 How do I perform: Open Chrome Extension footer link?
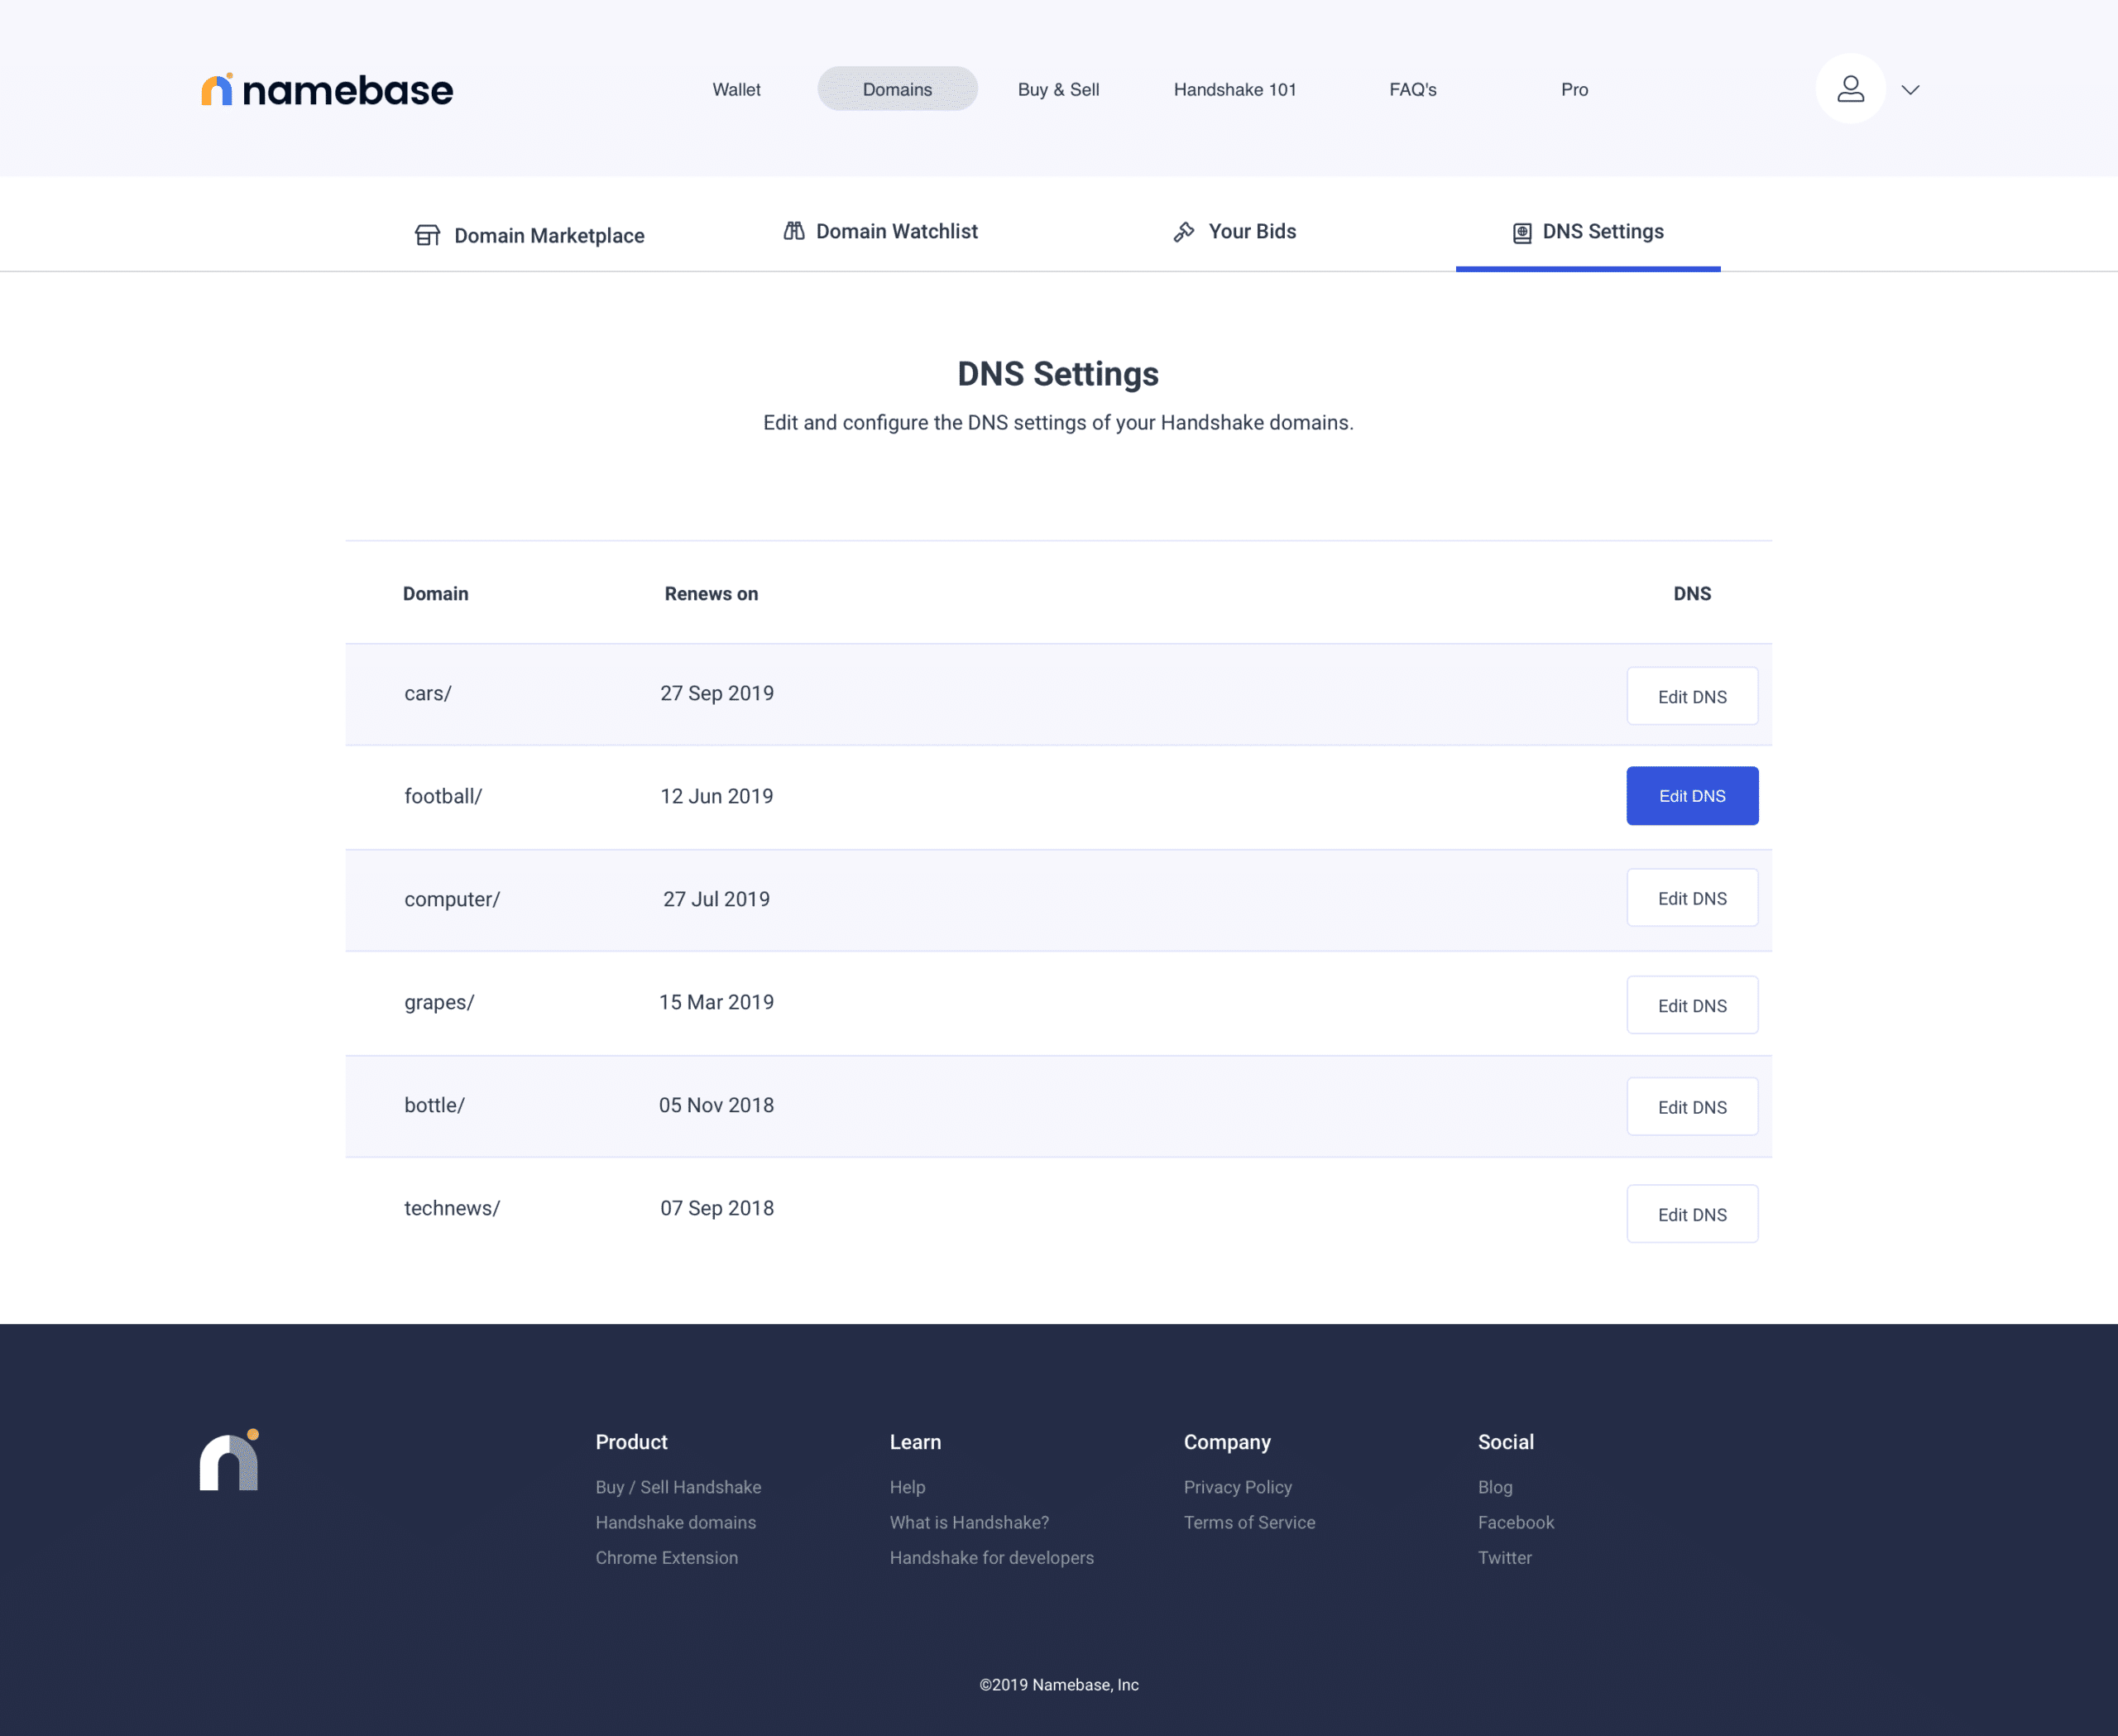[x=666, y=1557]
